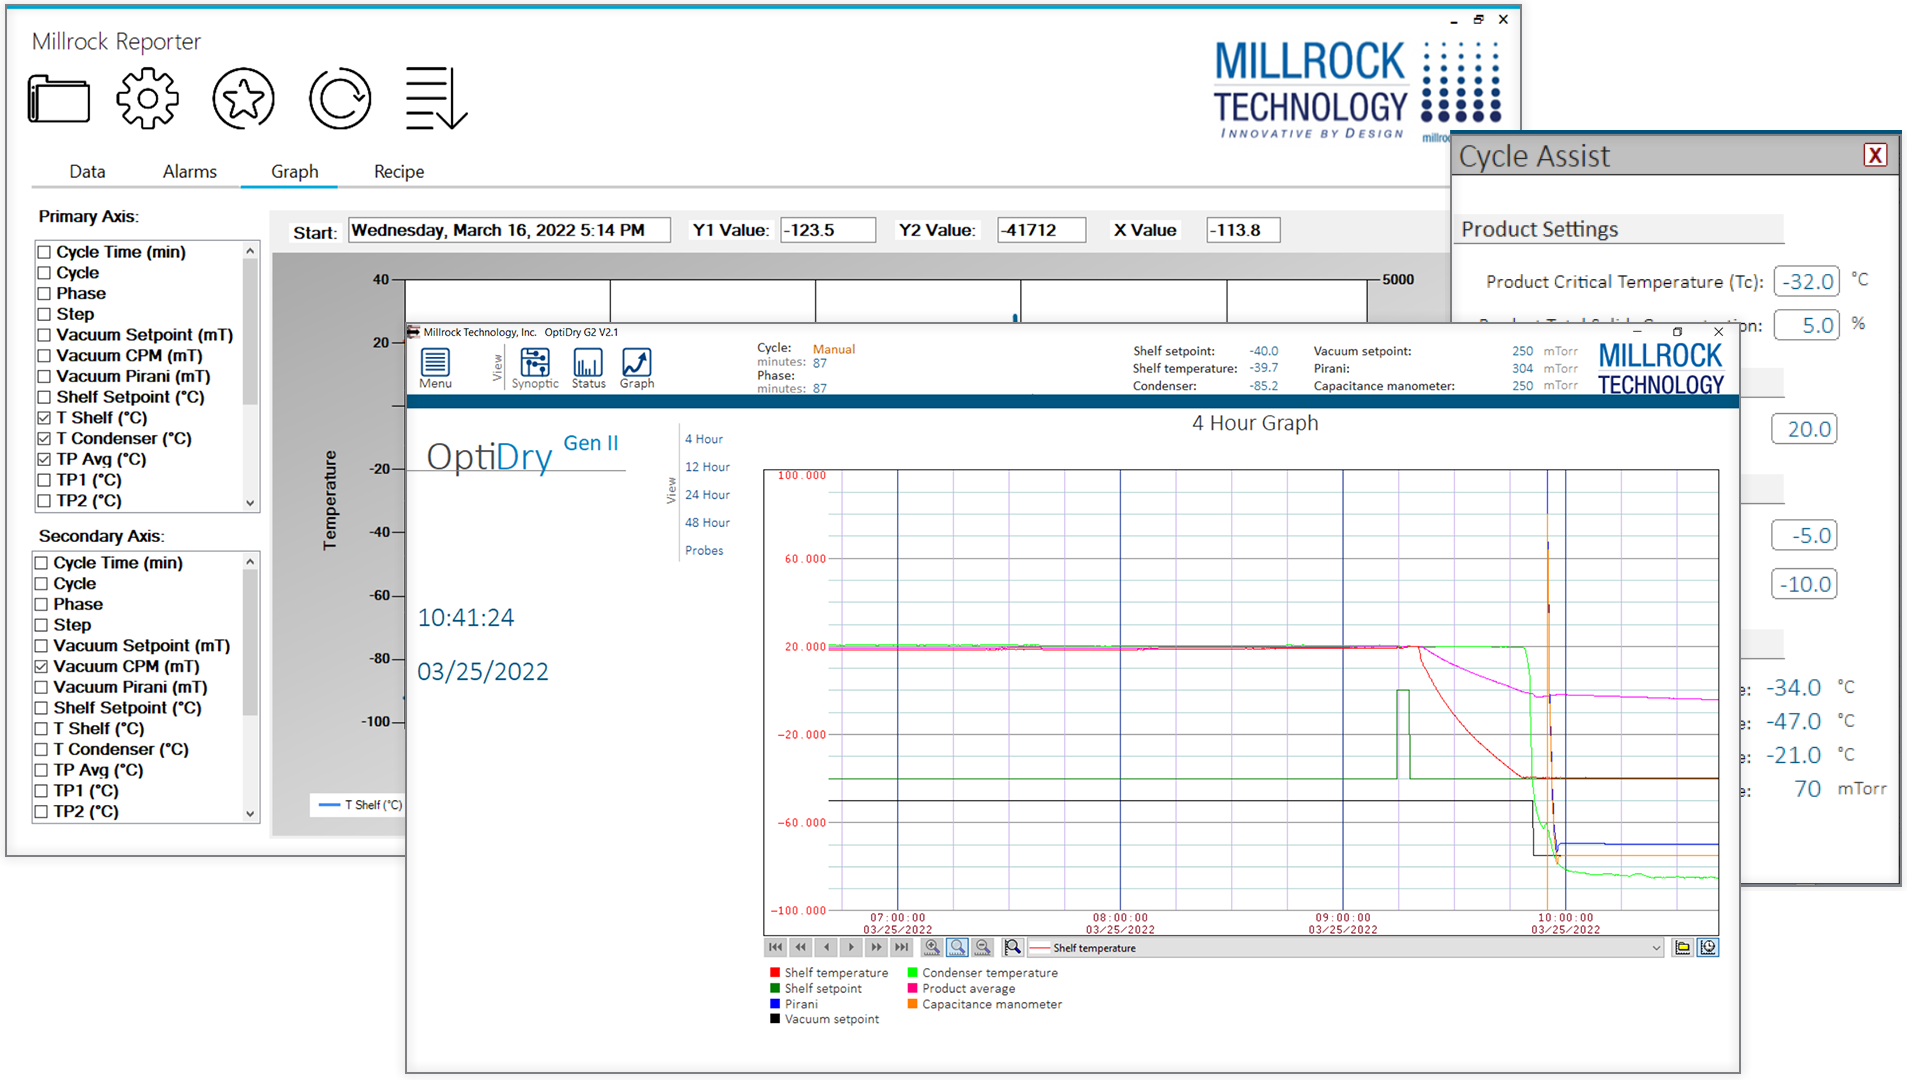
Task: Check TP1 (°C) in Primary Axis
Action: (x=44, y=480)
